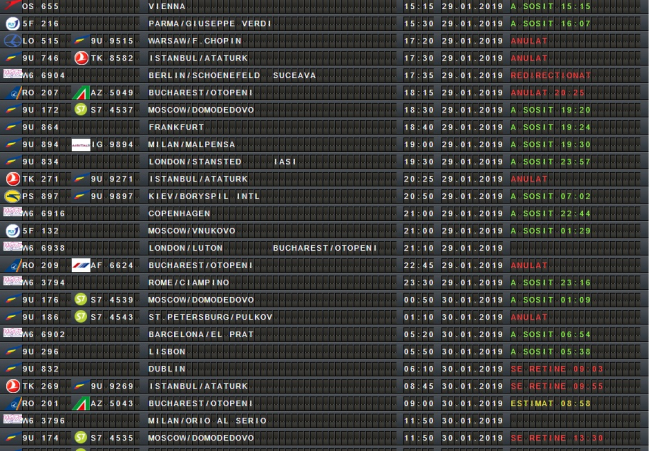Click the 'ESTIMAT 08:58' status
This screenshot has height=451, width=650.
551,403
